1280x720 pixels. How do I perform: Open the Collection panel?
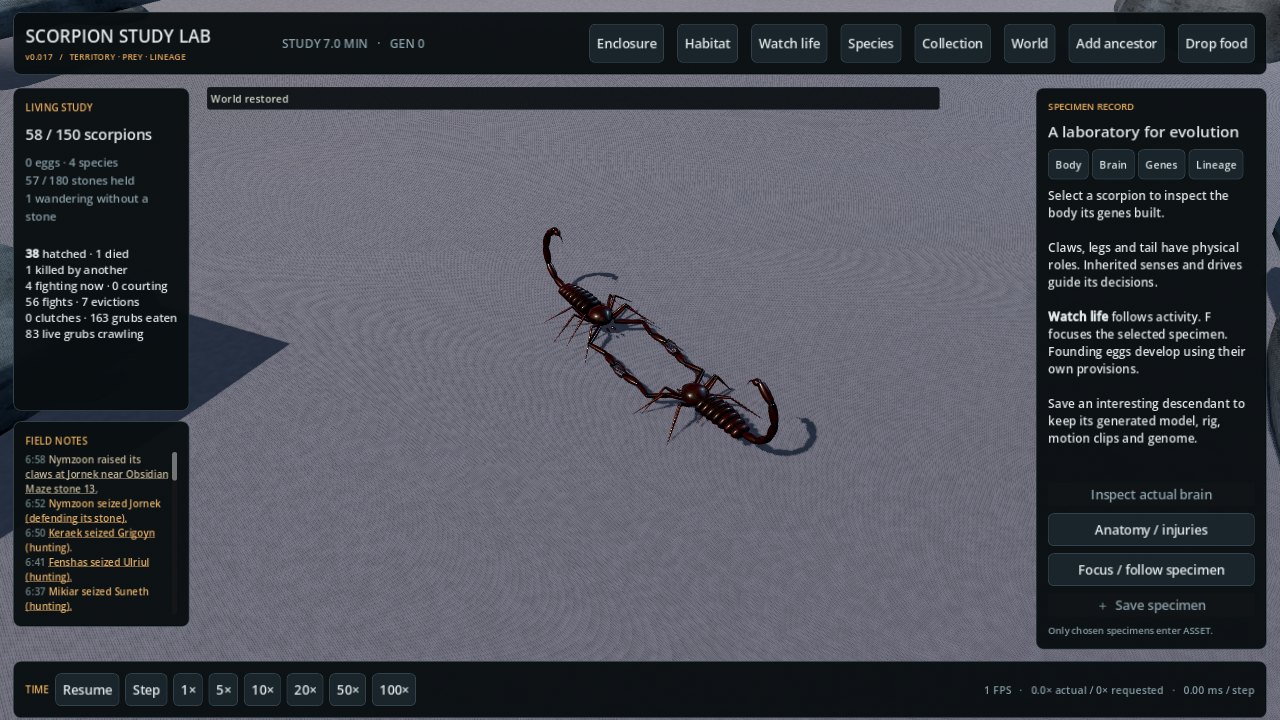[952, 44]
